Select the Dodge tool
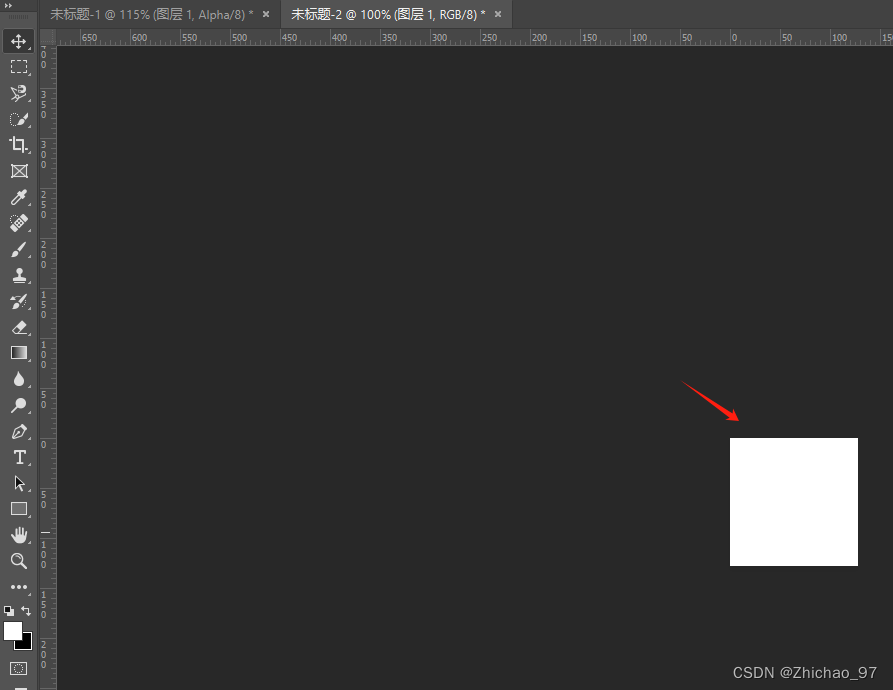Viewport: 893px width, 690px height. click(19, 405)
